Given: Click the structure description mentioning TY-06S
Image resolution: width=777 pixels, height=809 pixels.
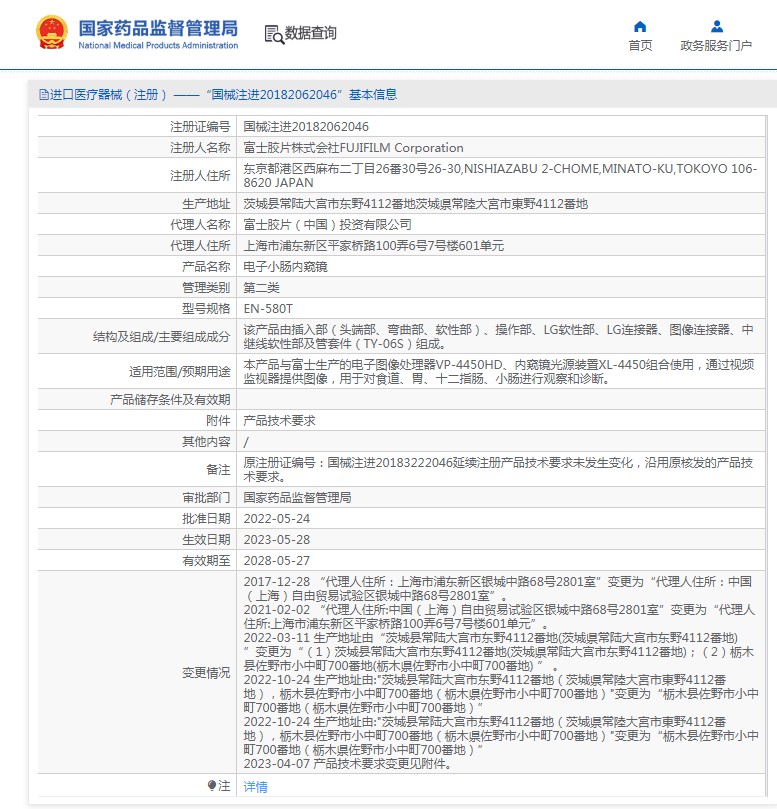Looking at the screenshot, I should pos(498,336).
